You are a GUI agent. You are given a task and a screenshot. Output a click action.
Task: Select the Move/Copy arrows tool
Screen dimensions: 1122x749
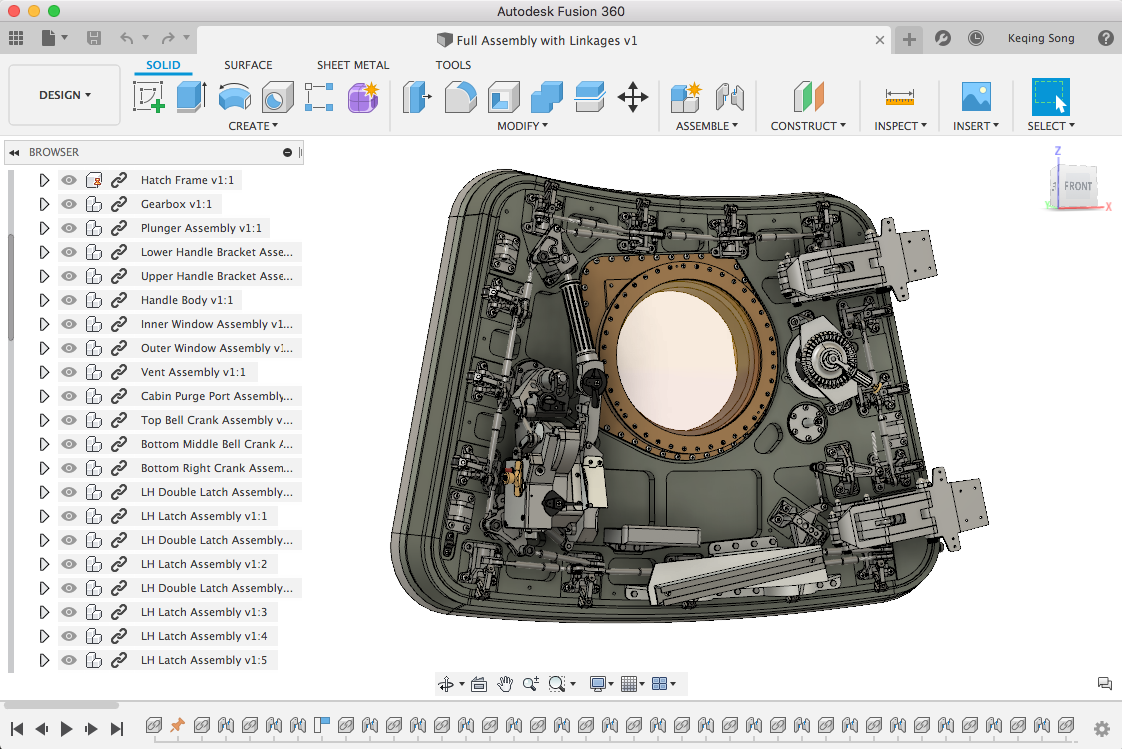pos(633,97)
